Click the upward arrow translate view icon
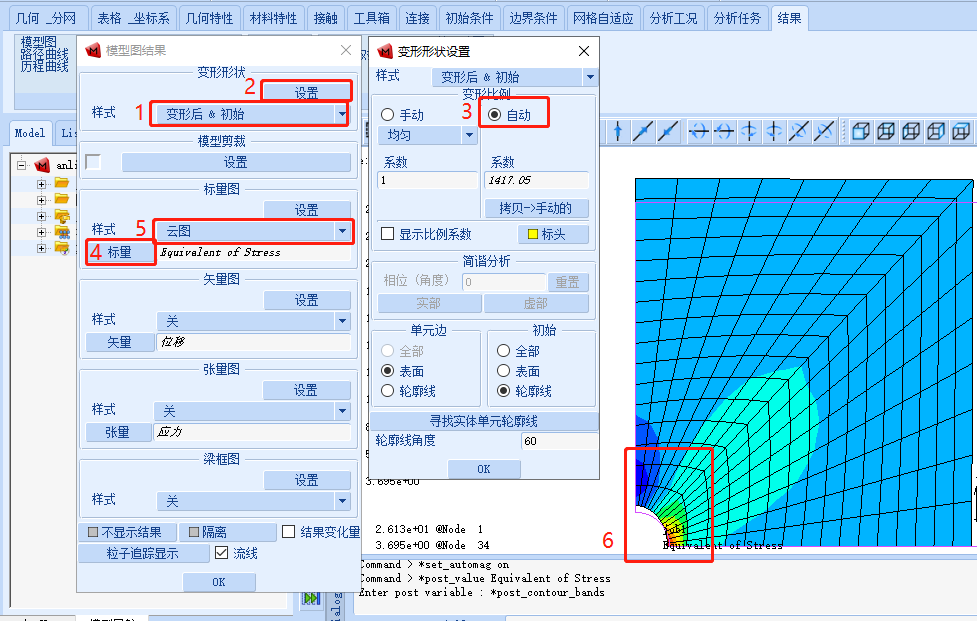Image resolution: width=977 pixels, height=621 pixels. (617, 131)
